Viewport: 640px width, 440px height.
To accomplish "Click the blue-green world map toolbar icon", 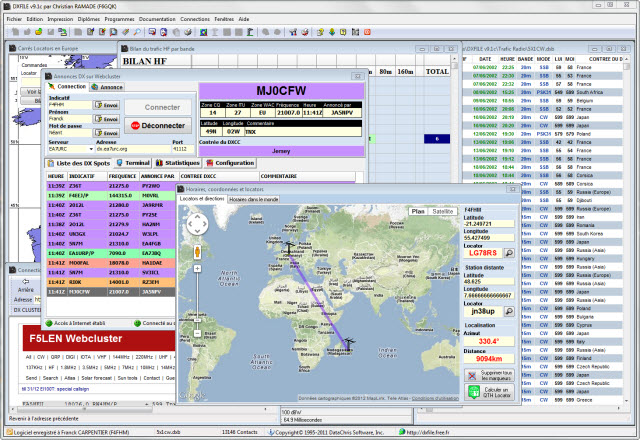I will [x=203, y=32].
